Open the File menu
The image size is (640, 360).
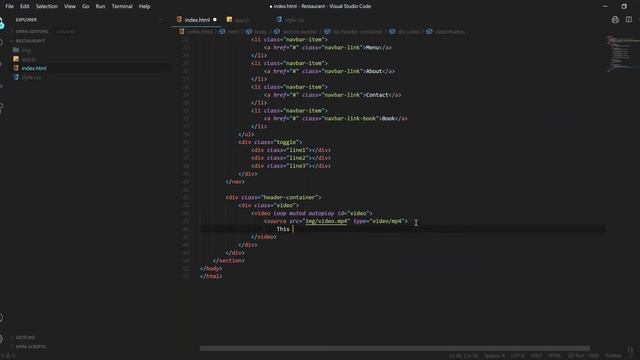[x=9, y=6]
